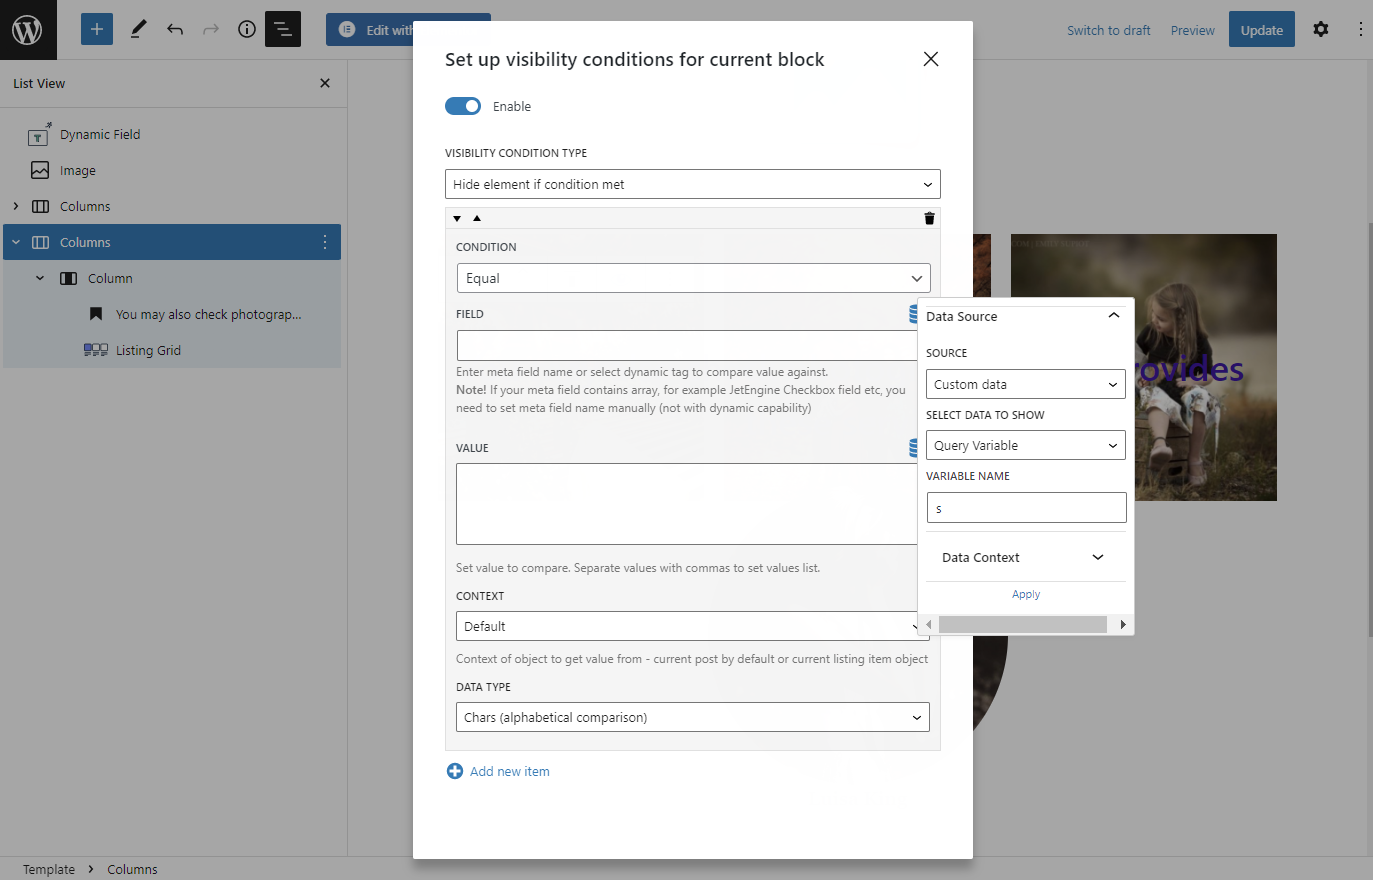Open options for the selected Columns block

(x=325, y=242)
